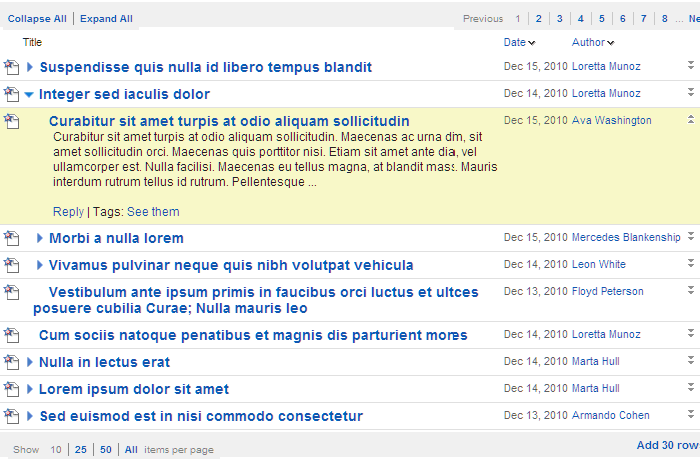Viewport: 700px width, 459px height.
Task: Click Reply under the Curabitur post
Action: pyautogui.click(x=68, y=211)
